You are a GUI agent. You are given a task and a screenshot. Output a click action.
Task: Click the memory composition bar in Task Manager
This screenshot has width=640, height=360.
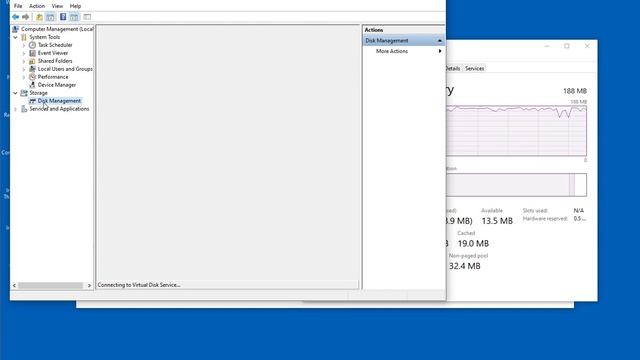click(516, 184)
